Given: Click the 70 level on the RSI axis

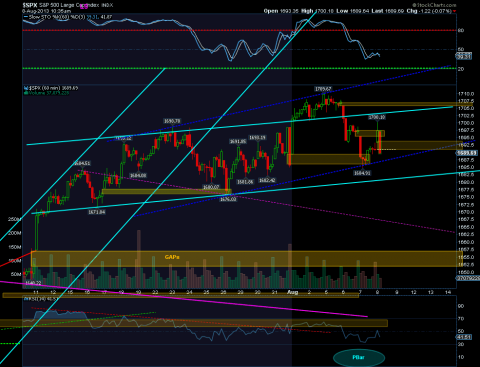Looking at the screenshot, I should tap(461, 319).
